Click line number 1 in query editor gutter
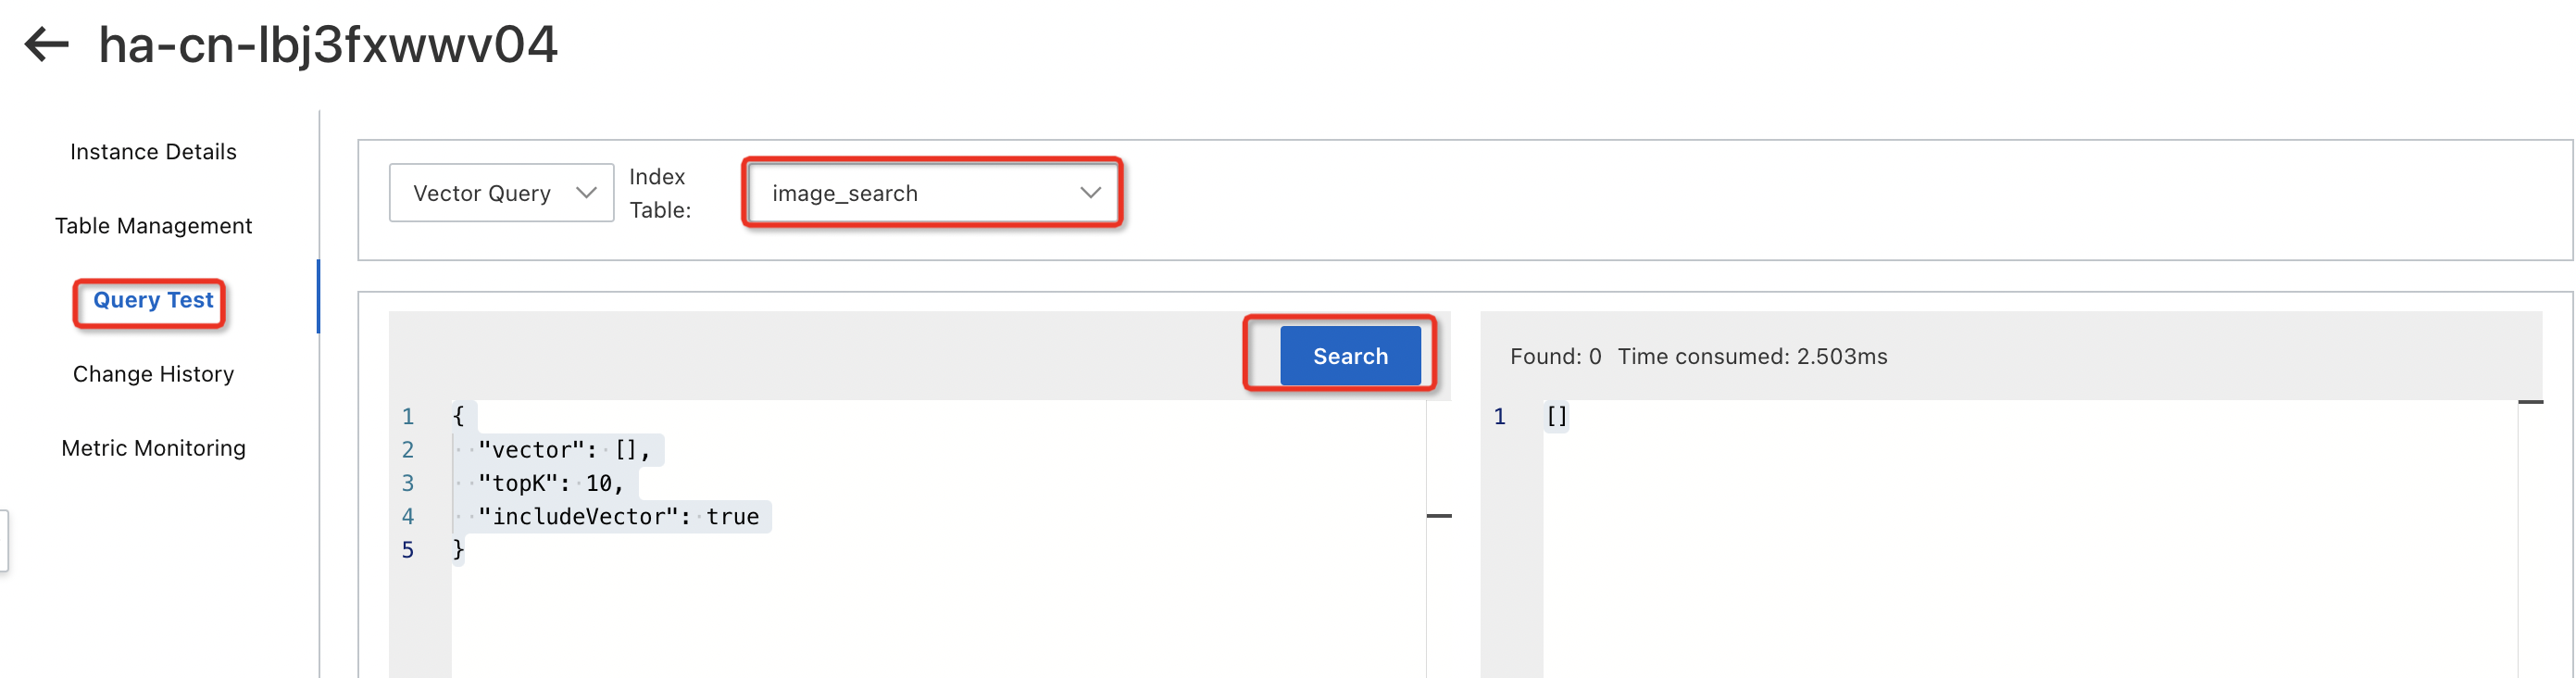Viewport: 2576px width, 678px height. 407,416
